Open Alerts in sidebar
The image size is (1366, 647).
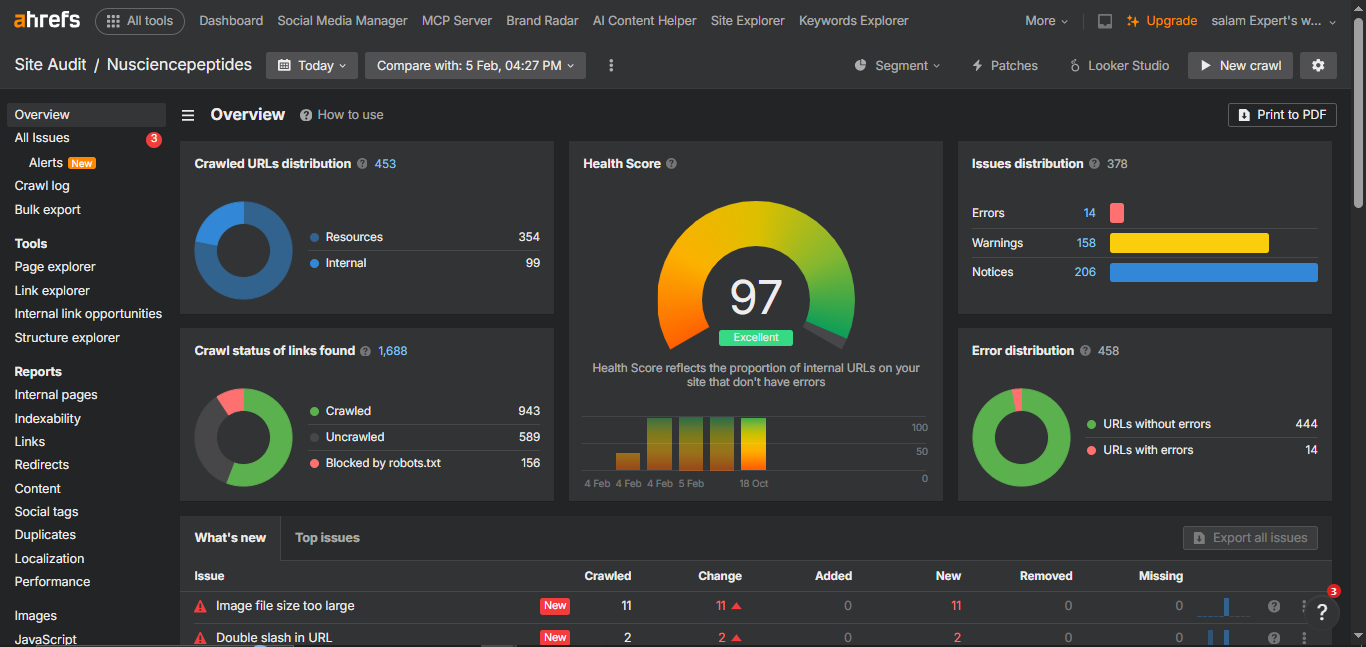pos(46,163)
